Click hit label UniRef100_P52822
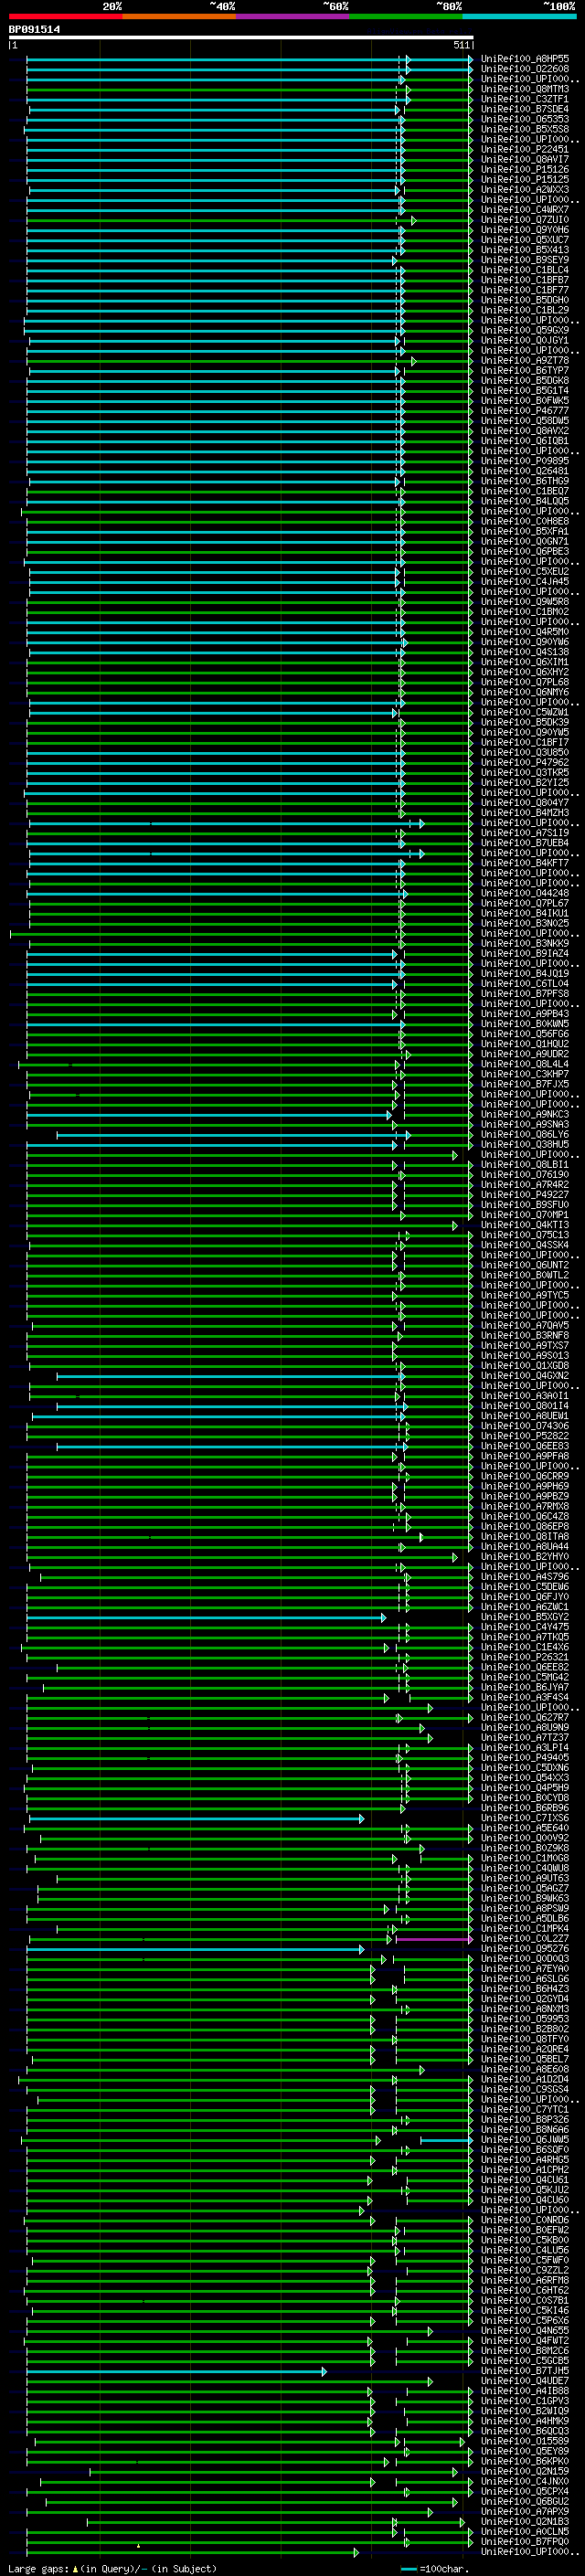The image size is (585, 2576). pyautogui.click(x=525, y=1436)
